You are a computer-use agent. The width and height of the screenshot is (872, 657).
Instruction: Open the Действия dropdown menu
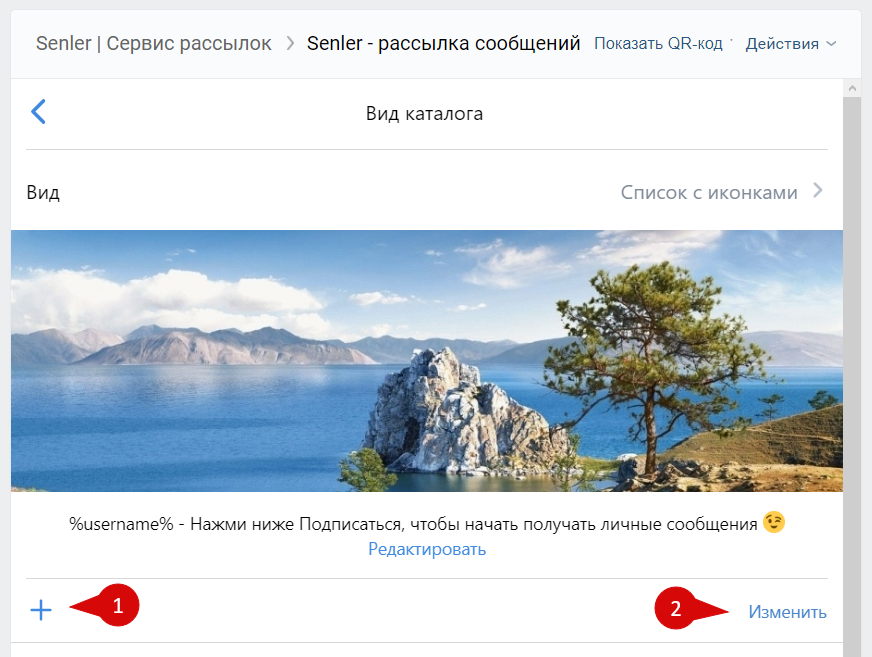(782, 44)
